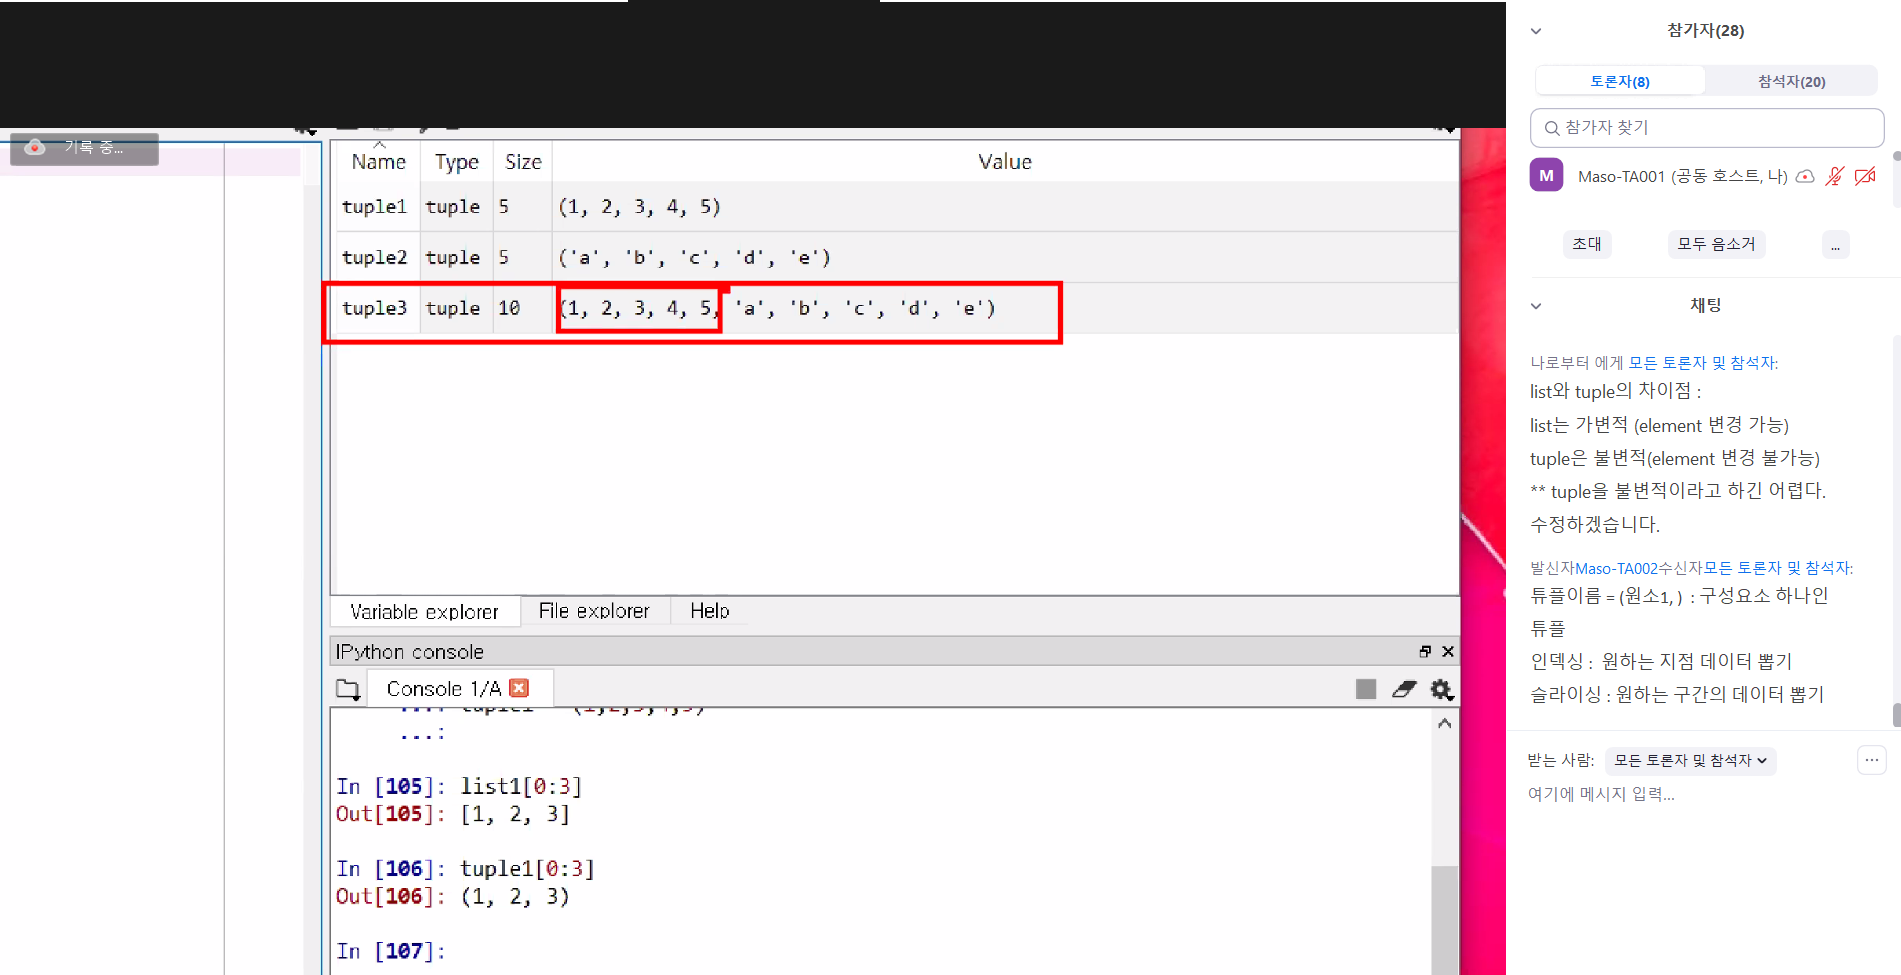The image size is (1901, 975).
Task: Click the stop kernel square icon
Action: (x=1365, y=689)
